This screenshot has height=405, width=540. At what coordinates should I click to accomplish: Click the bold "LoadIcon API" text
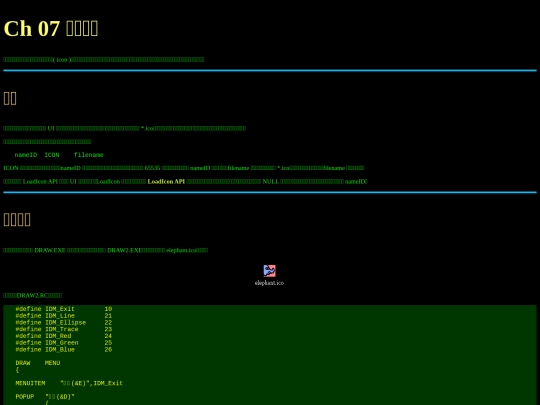pos(166,181)
